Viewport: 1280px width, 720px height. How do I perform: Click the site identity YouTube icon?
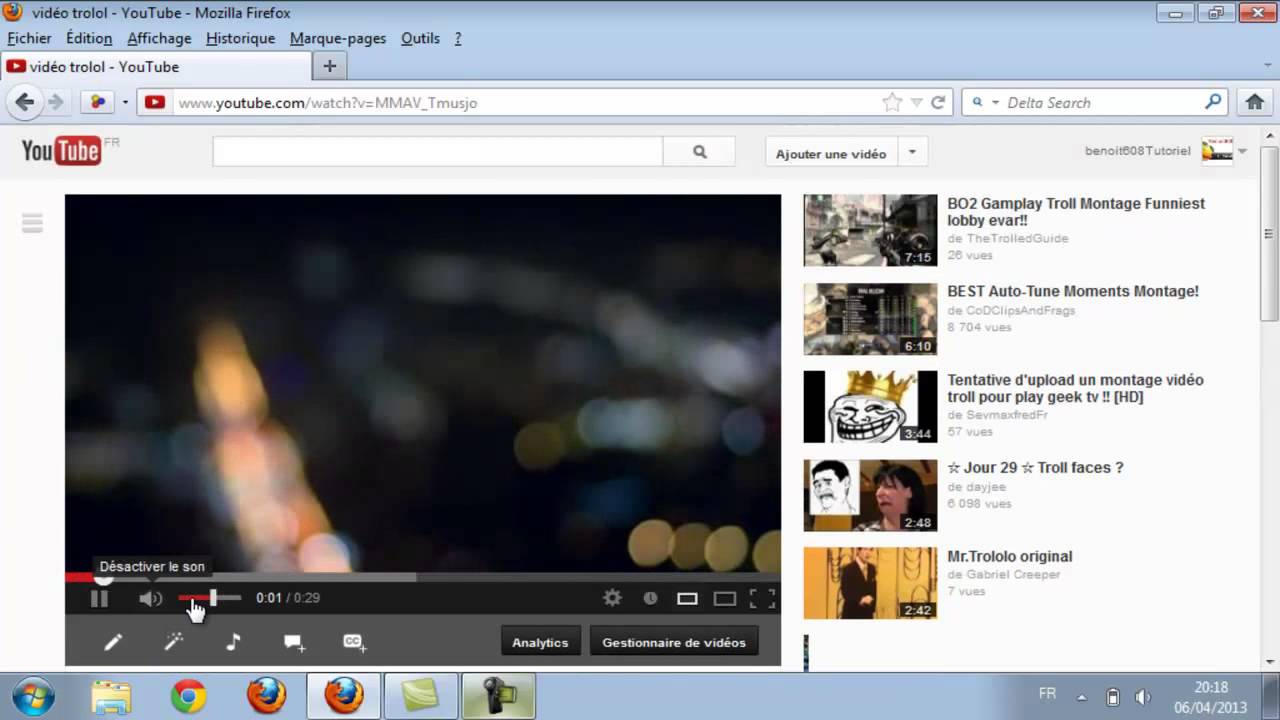[155, 102]
